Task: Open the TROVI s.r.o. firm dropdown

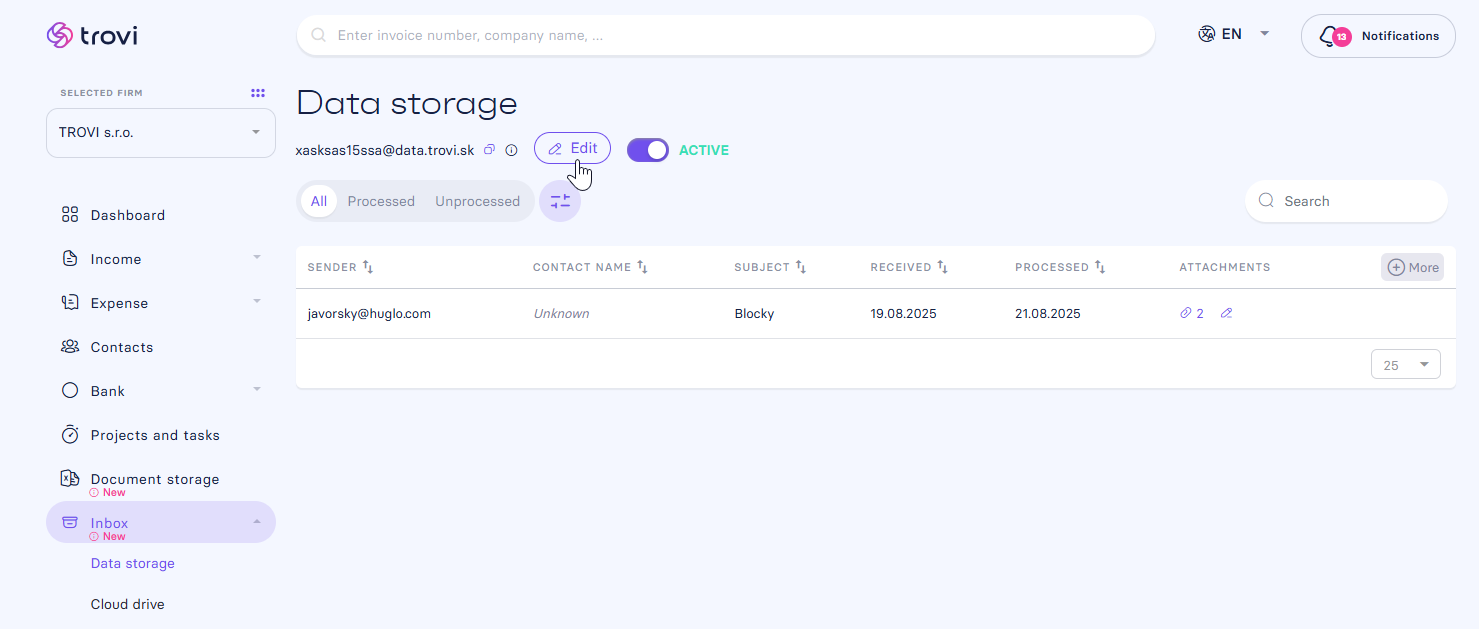Action: (161, 132)
